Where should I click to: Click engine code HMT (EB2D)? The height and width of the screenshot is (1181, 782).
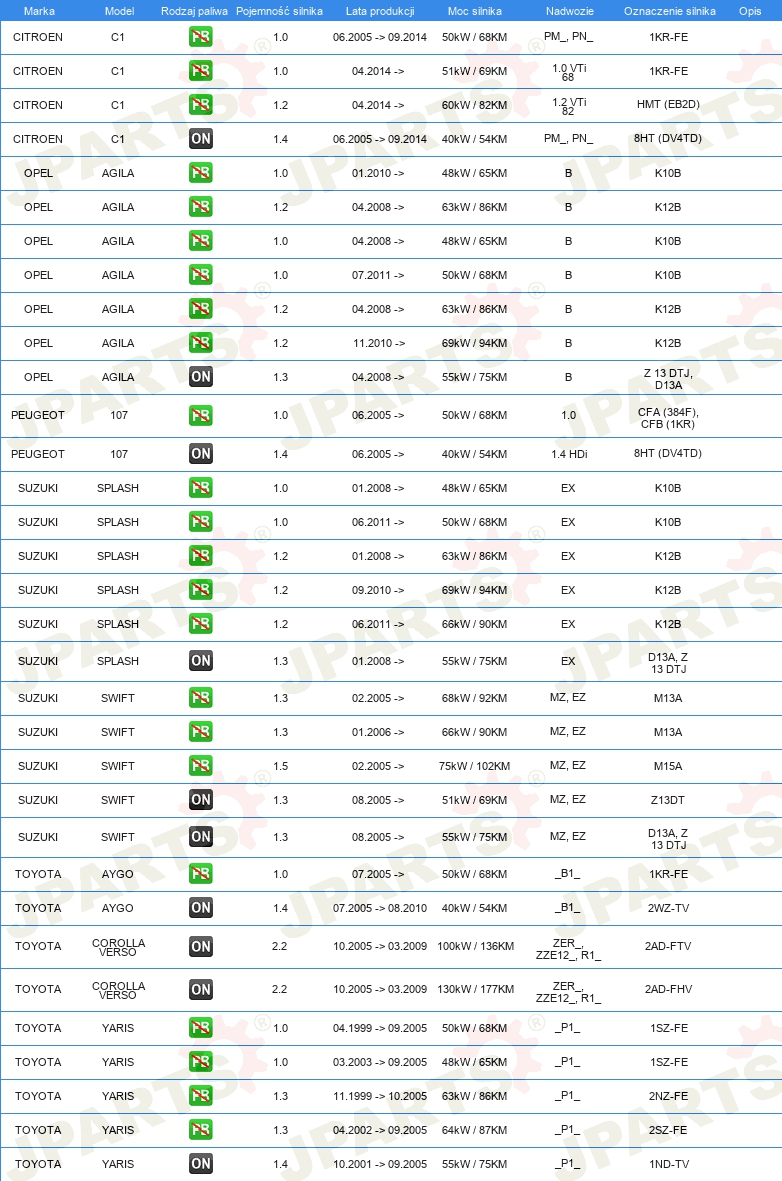tap(668, 105)
